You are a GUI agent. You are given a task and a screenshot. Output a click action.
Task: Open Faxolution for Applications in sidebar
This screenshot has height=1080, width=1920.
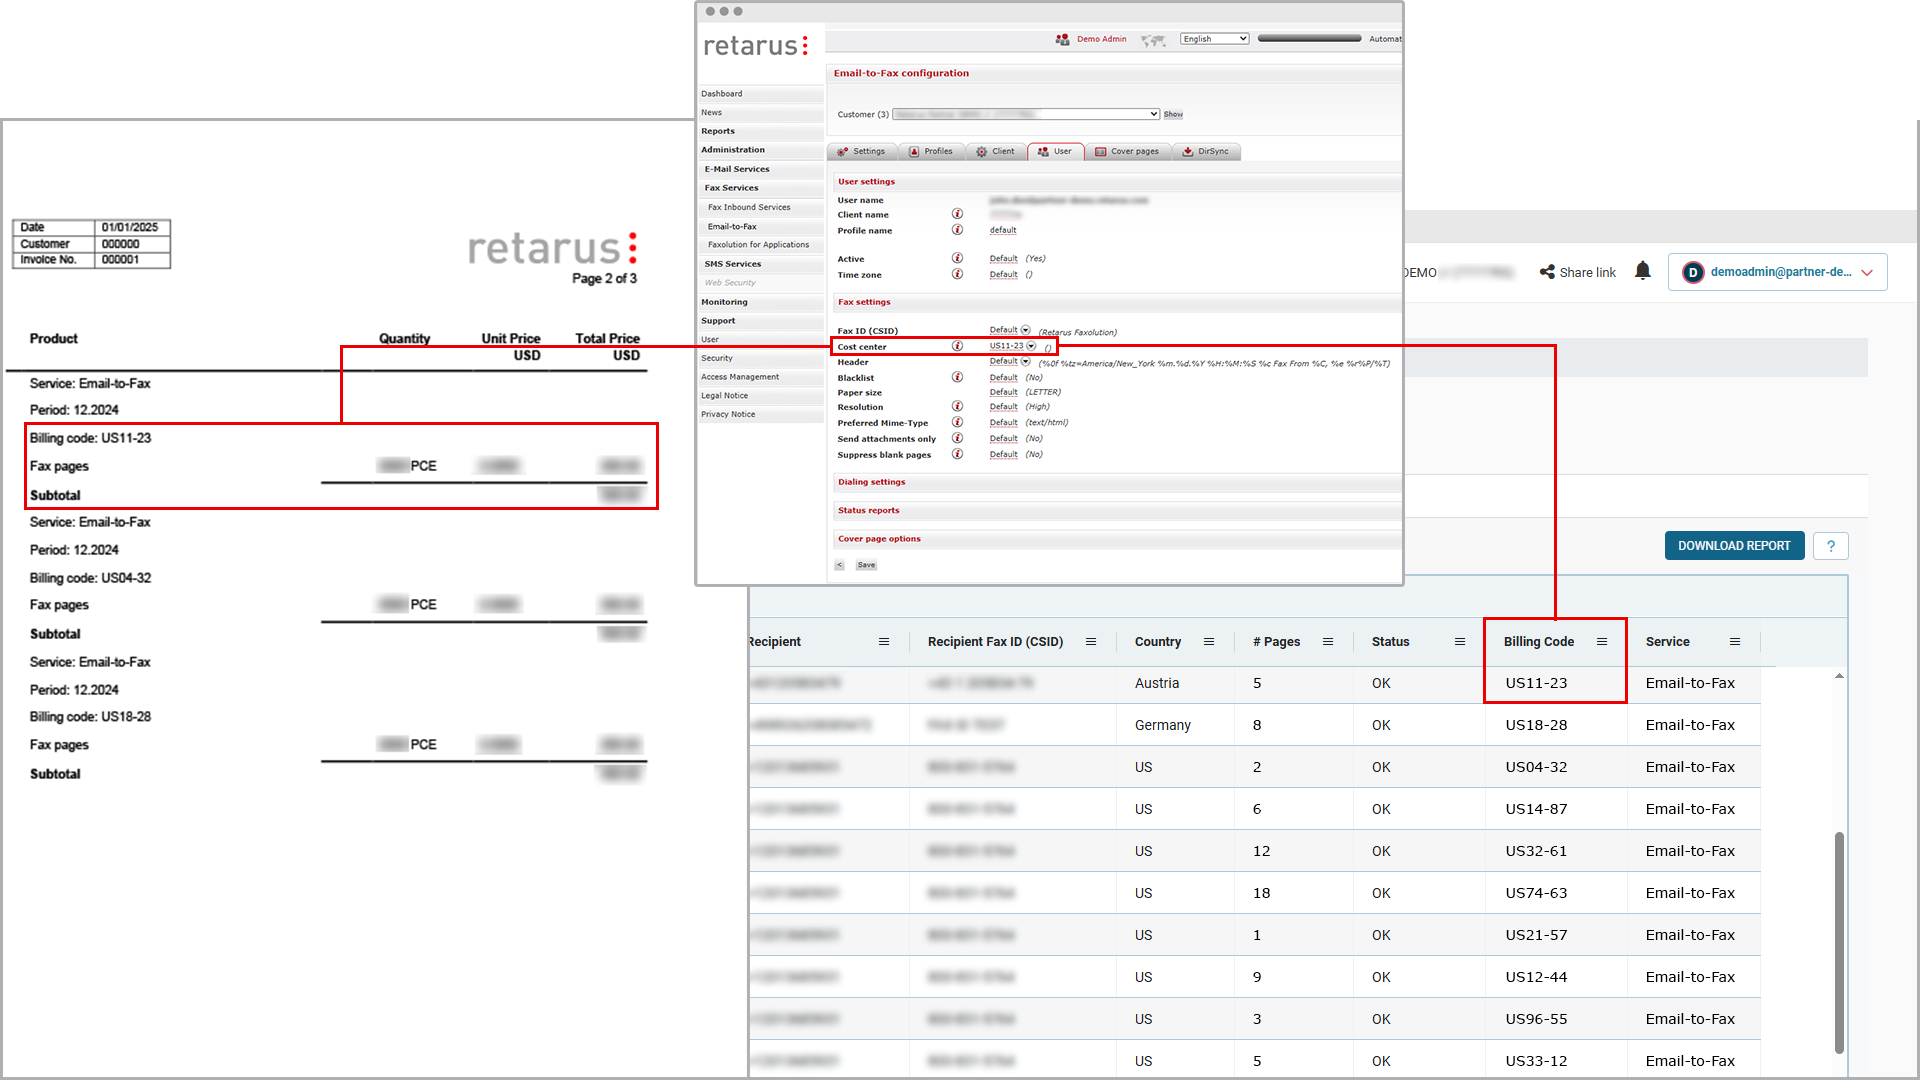pyautogui.click(x=760, y=245)
